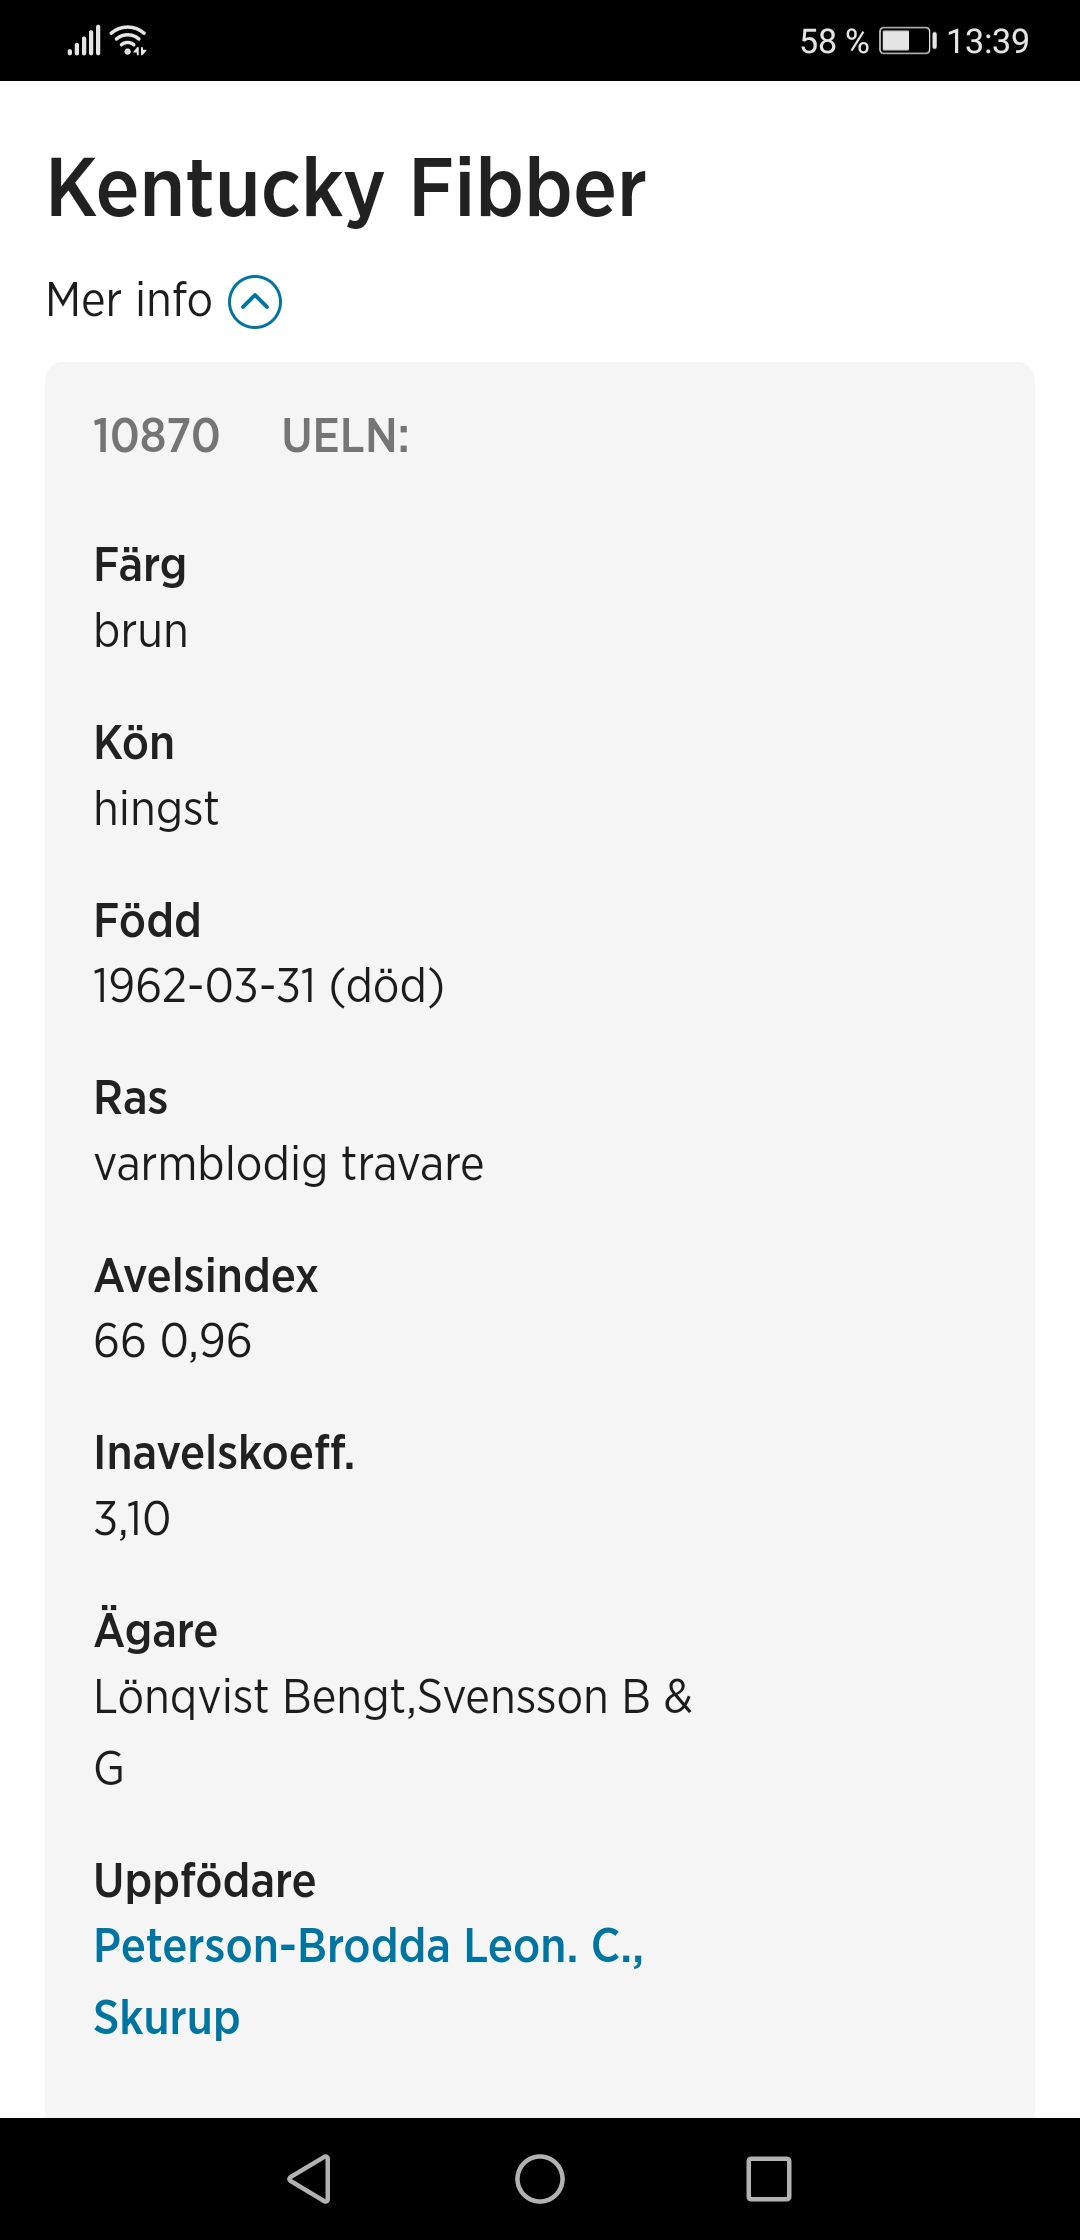Image resolution: width=1080 pixels, height=2240 pixels.
Task: Open recent apps square button
Action: (x=769, y=2178)
